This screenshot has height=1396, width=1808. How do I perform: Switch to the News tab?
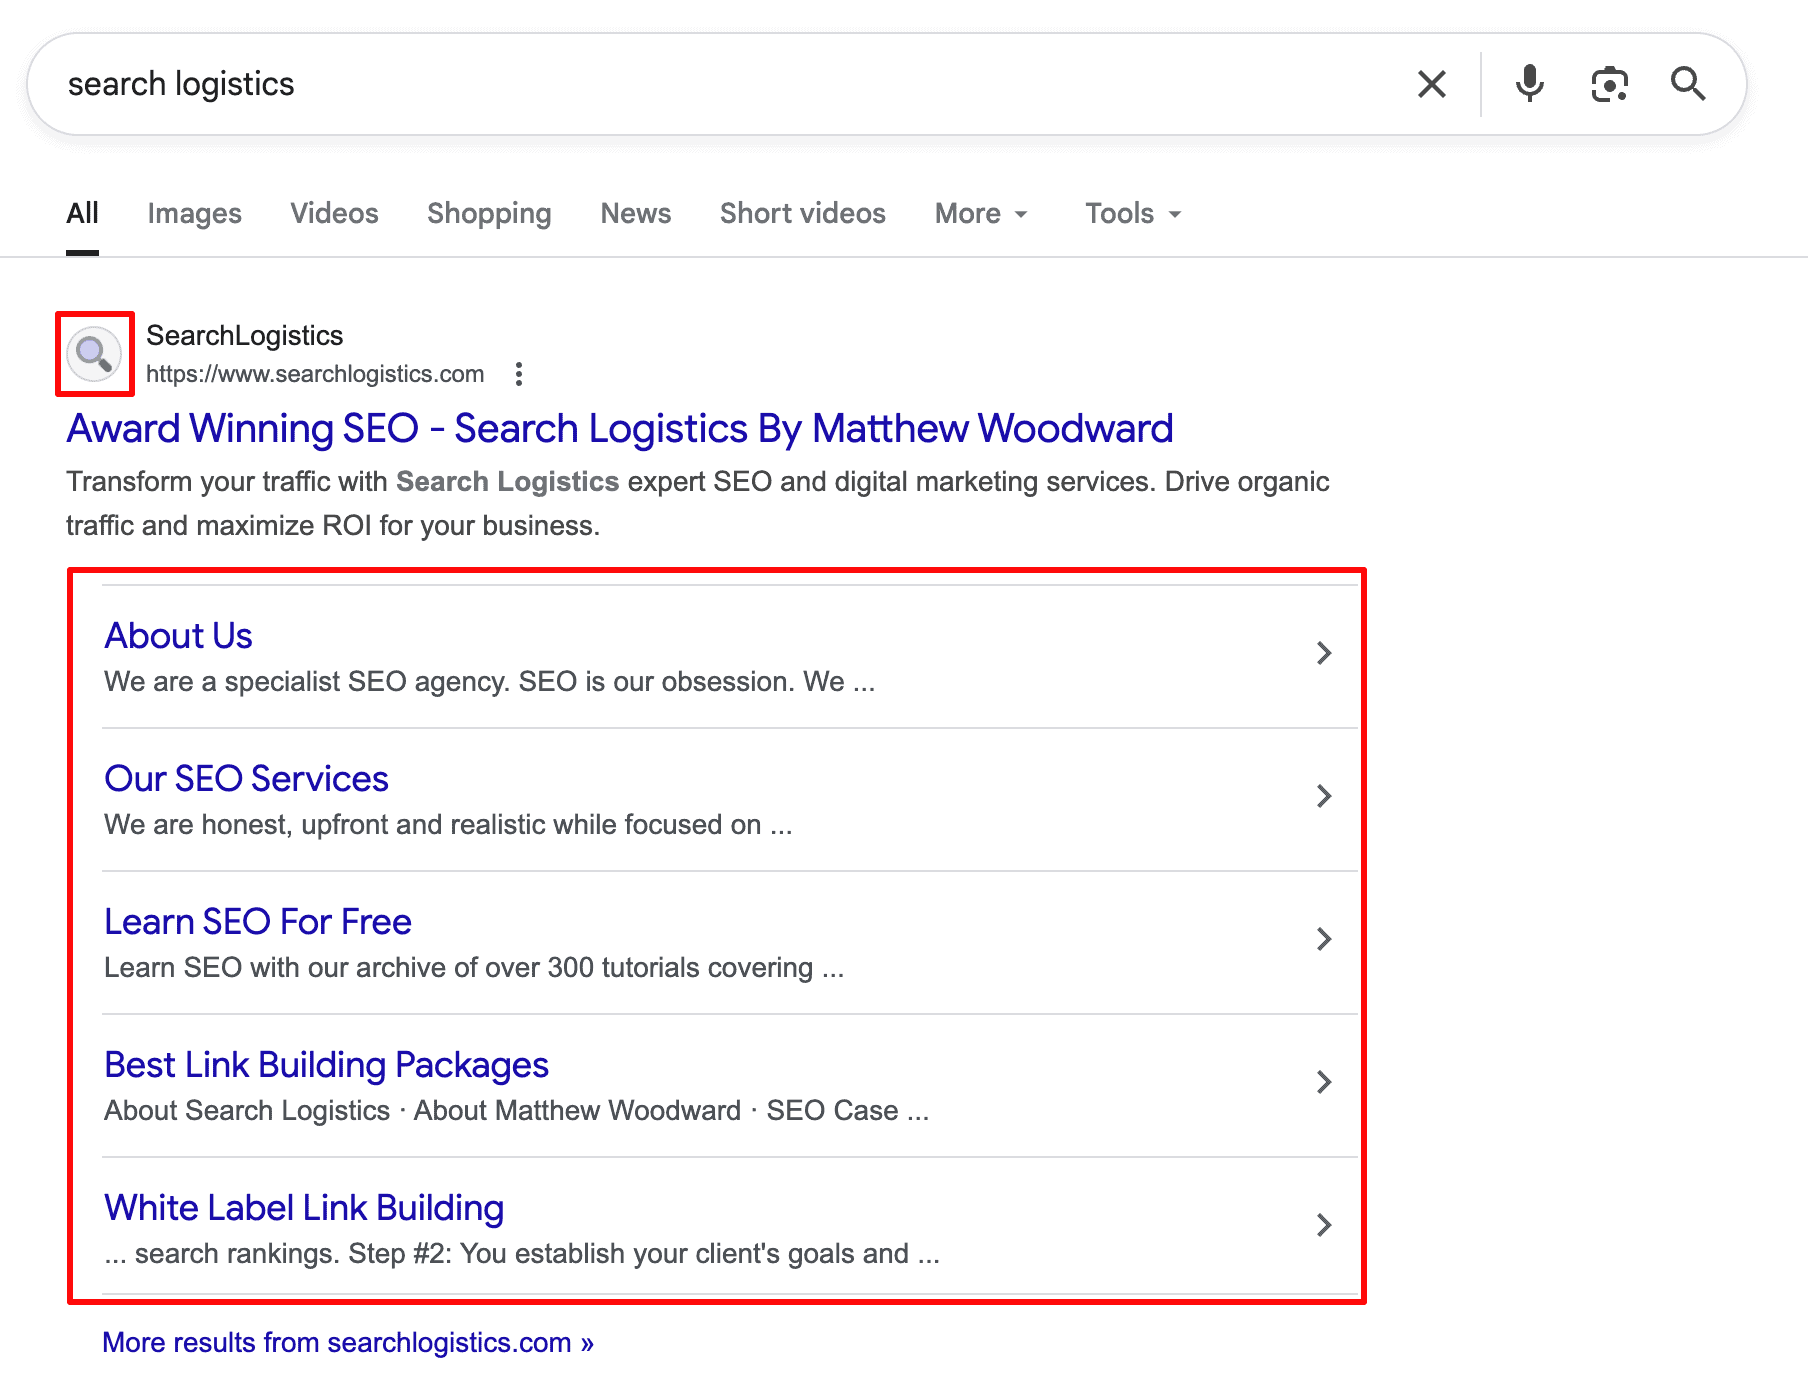pyautogui.click(x=635, y=214)
